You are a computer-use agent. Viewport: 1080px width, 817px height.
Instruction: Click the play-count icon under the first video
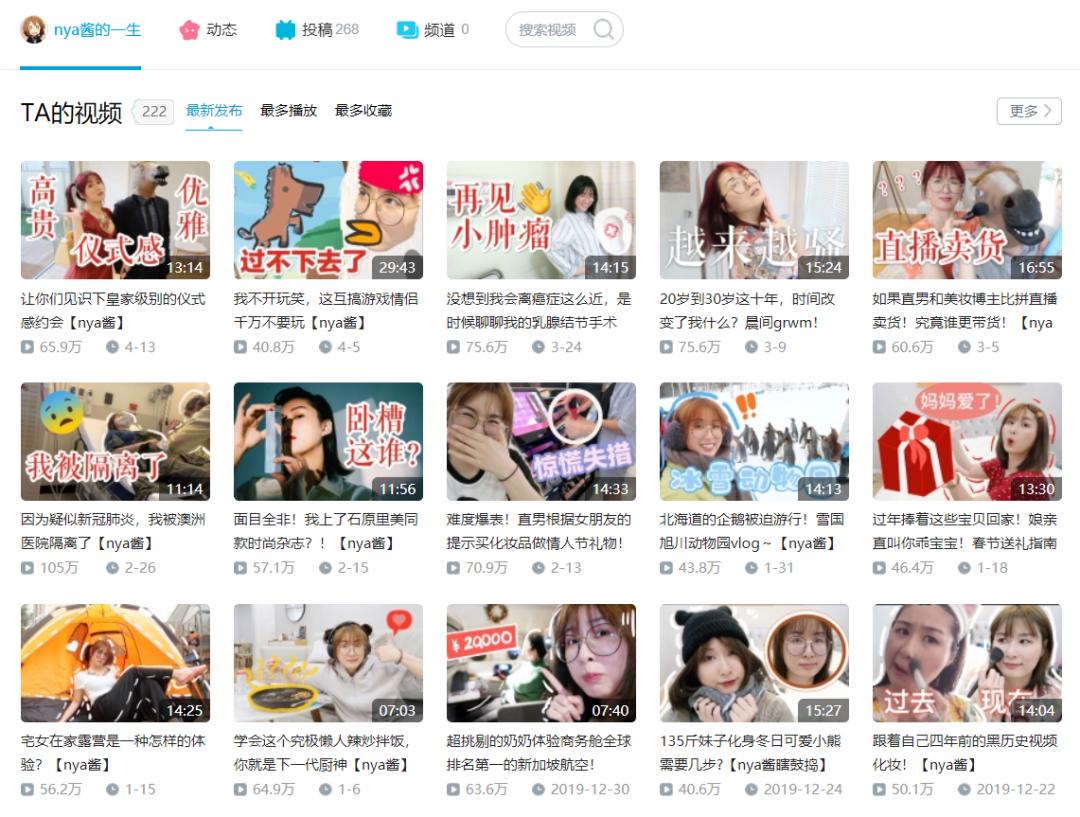pyautogui.click(x=26, y=348)
